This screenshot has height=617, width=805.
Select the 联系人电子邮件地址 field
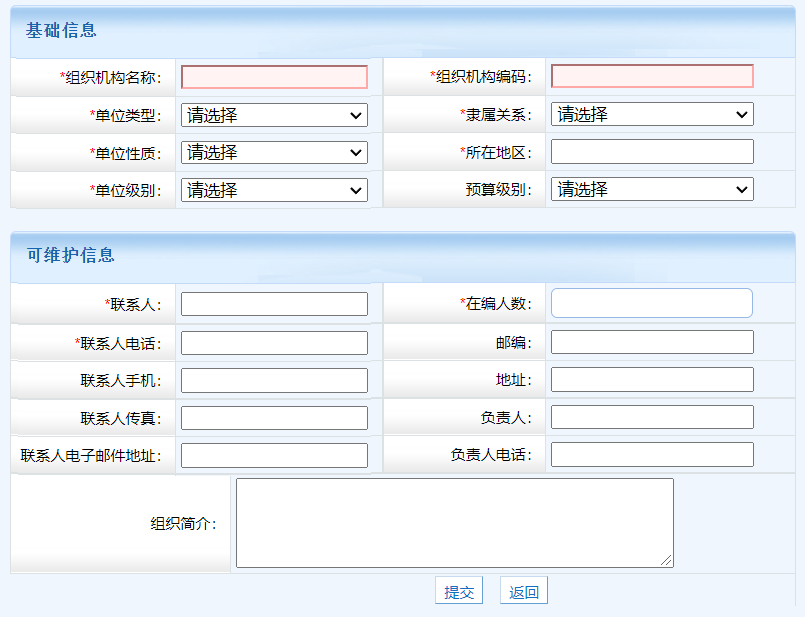coord(274,455)
